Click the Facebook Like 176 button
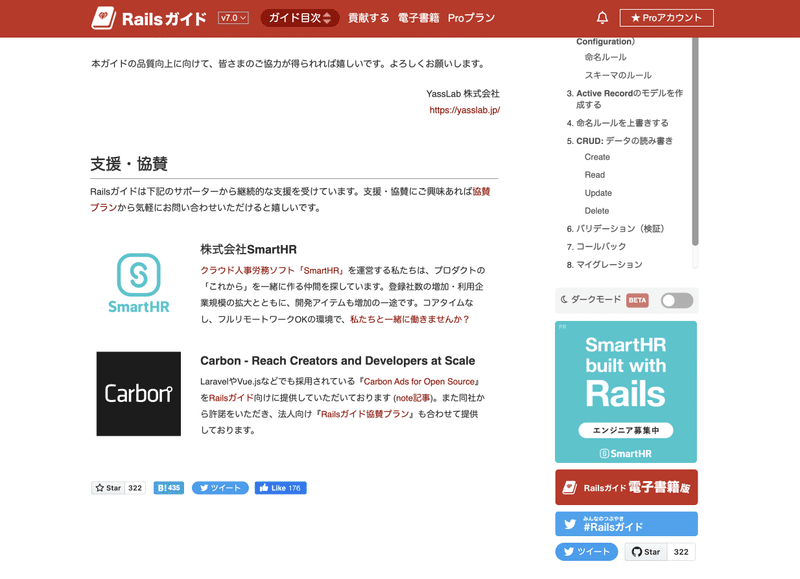The height and width of the screenshot is (579, 800). [x=281, y=488]
